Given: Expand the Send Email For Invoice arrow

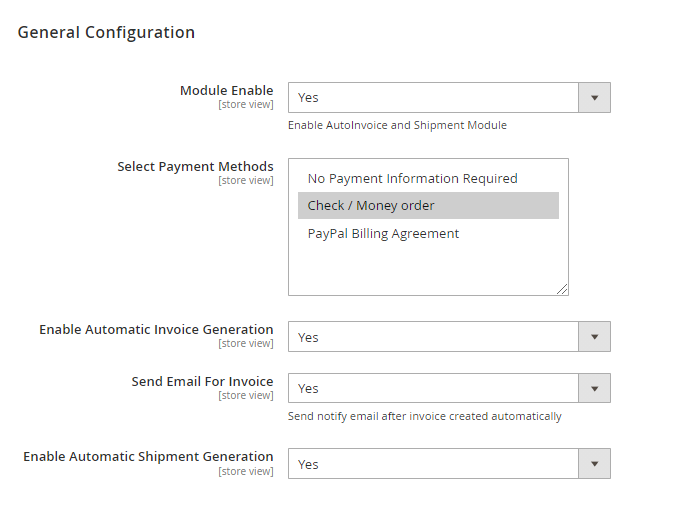Looking at the screenshot, I should tap(594, 388).
